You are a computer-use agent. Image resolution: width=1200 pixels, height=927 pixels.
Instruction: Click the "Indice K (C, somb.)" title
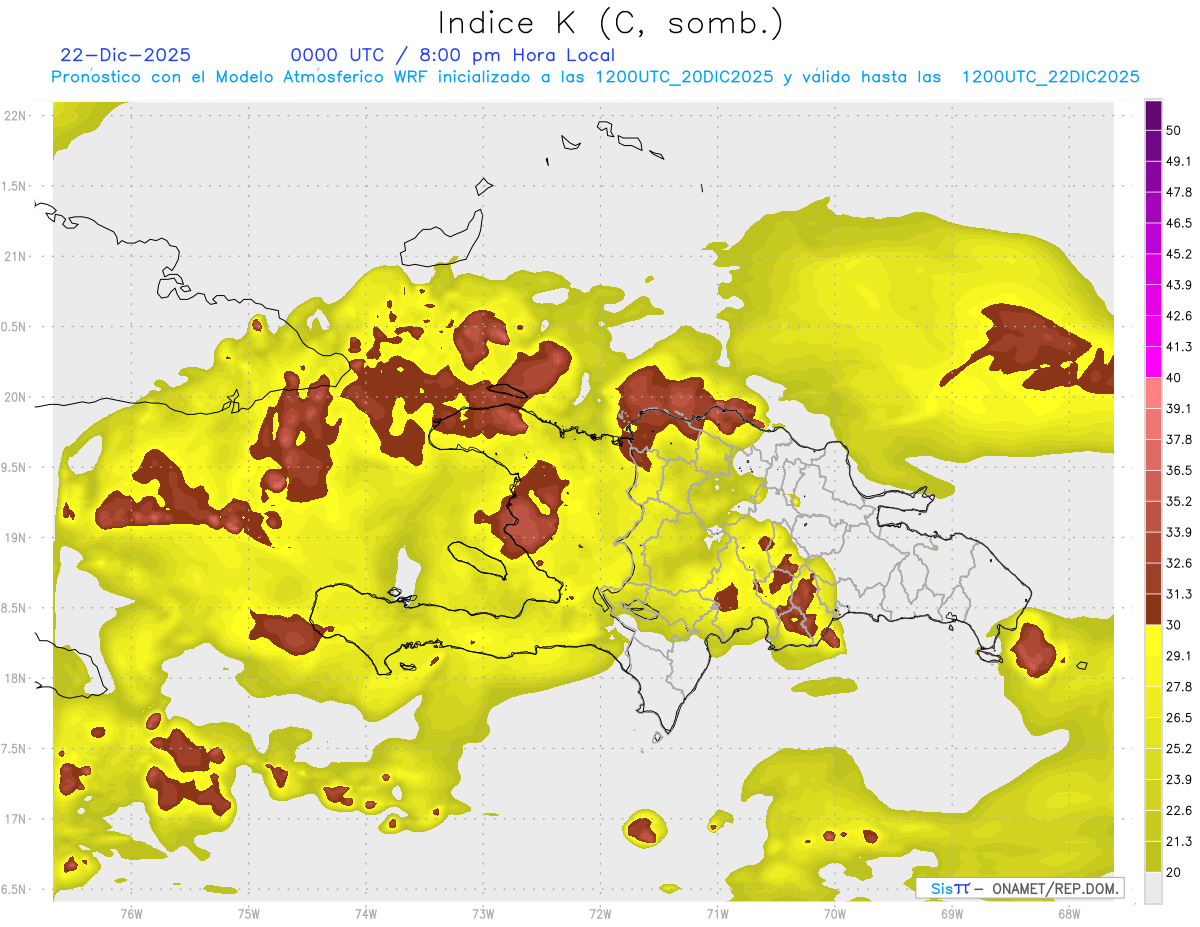pos(610,23)
